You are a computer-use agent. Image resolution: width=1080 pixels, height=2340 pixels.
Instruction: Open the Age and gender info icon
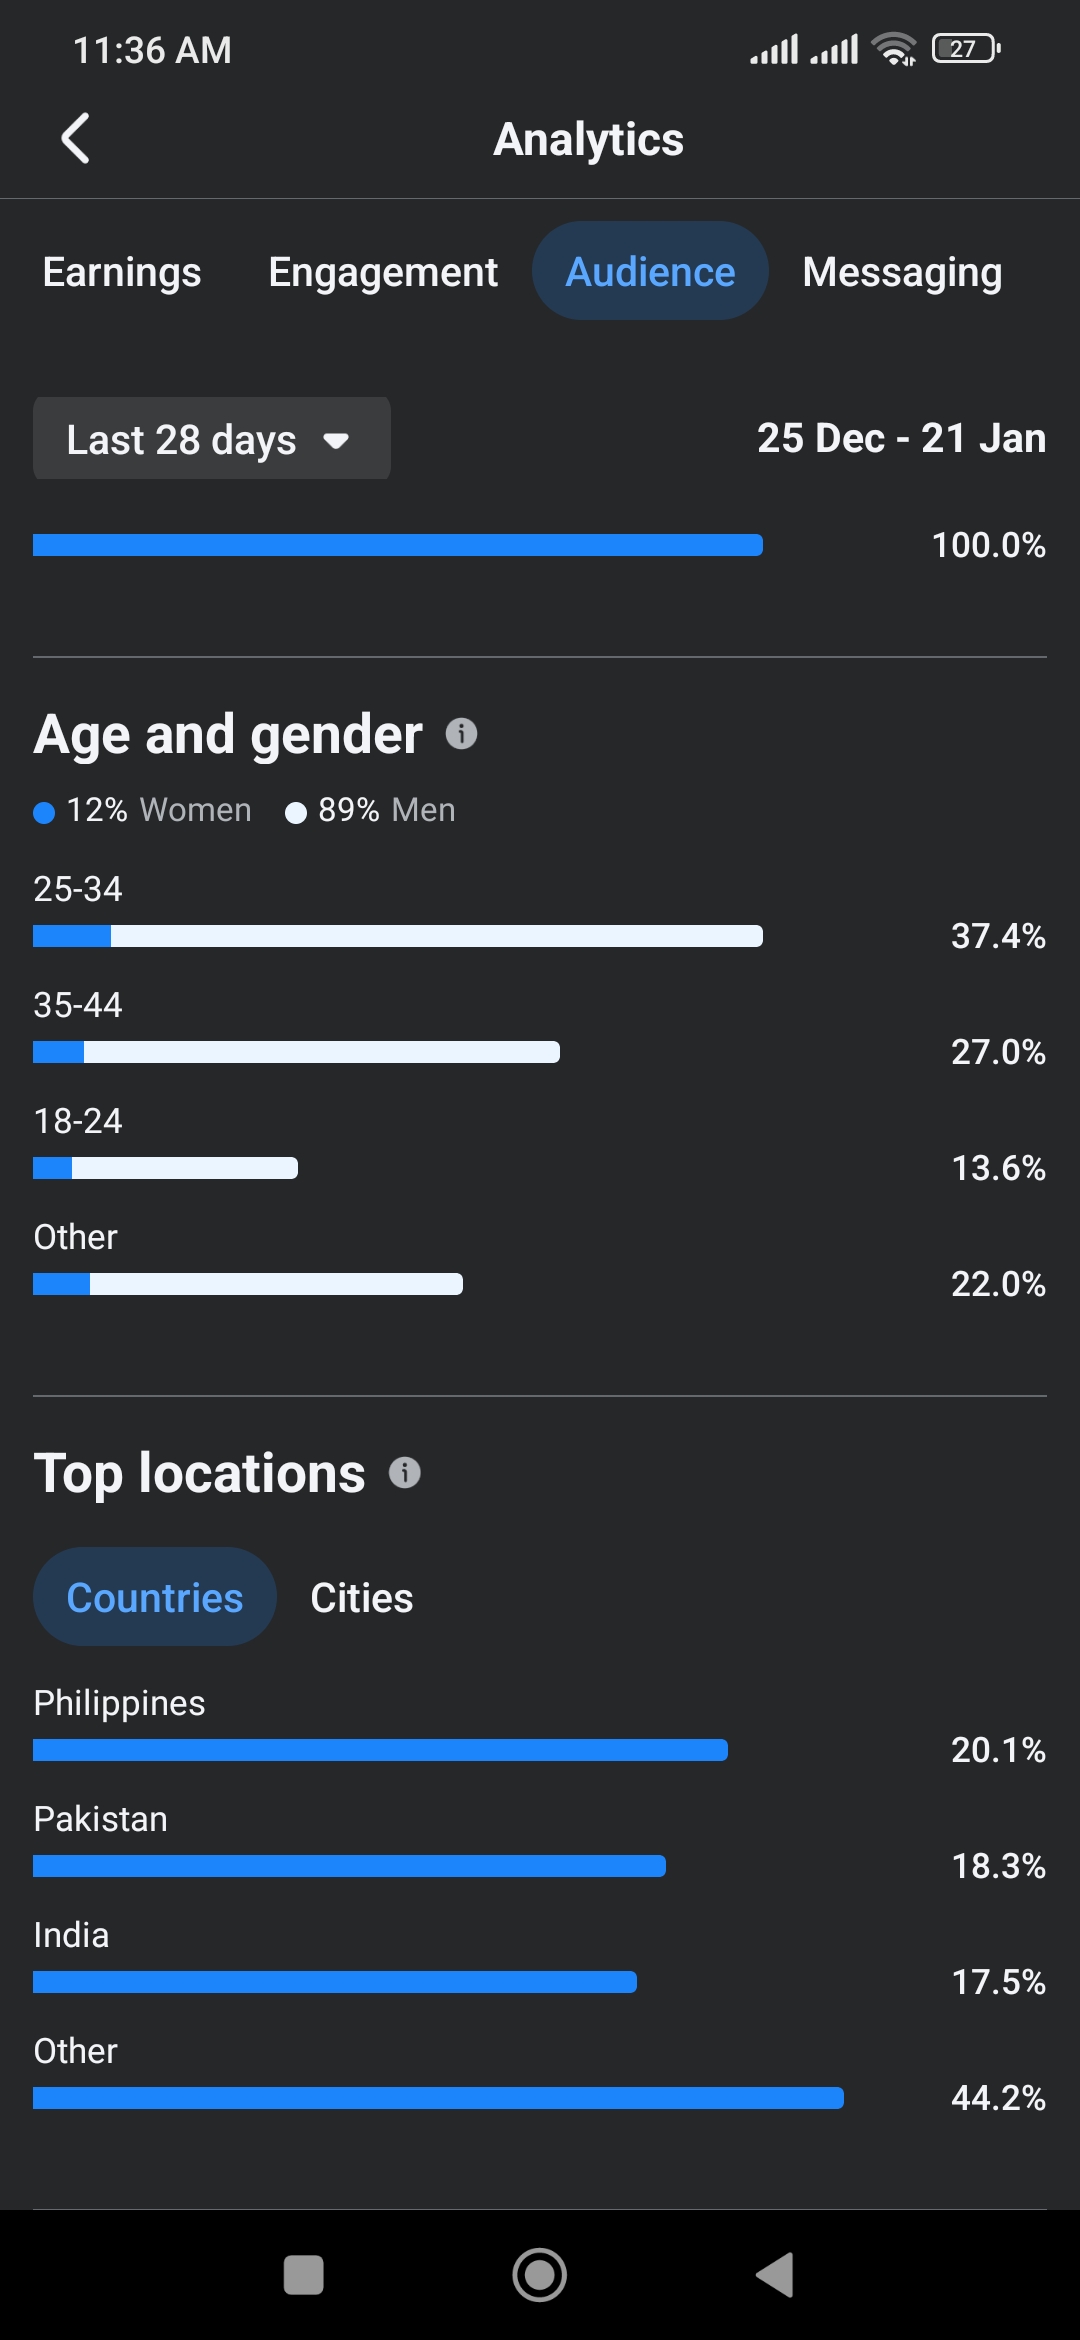(x=461, y=734)
